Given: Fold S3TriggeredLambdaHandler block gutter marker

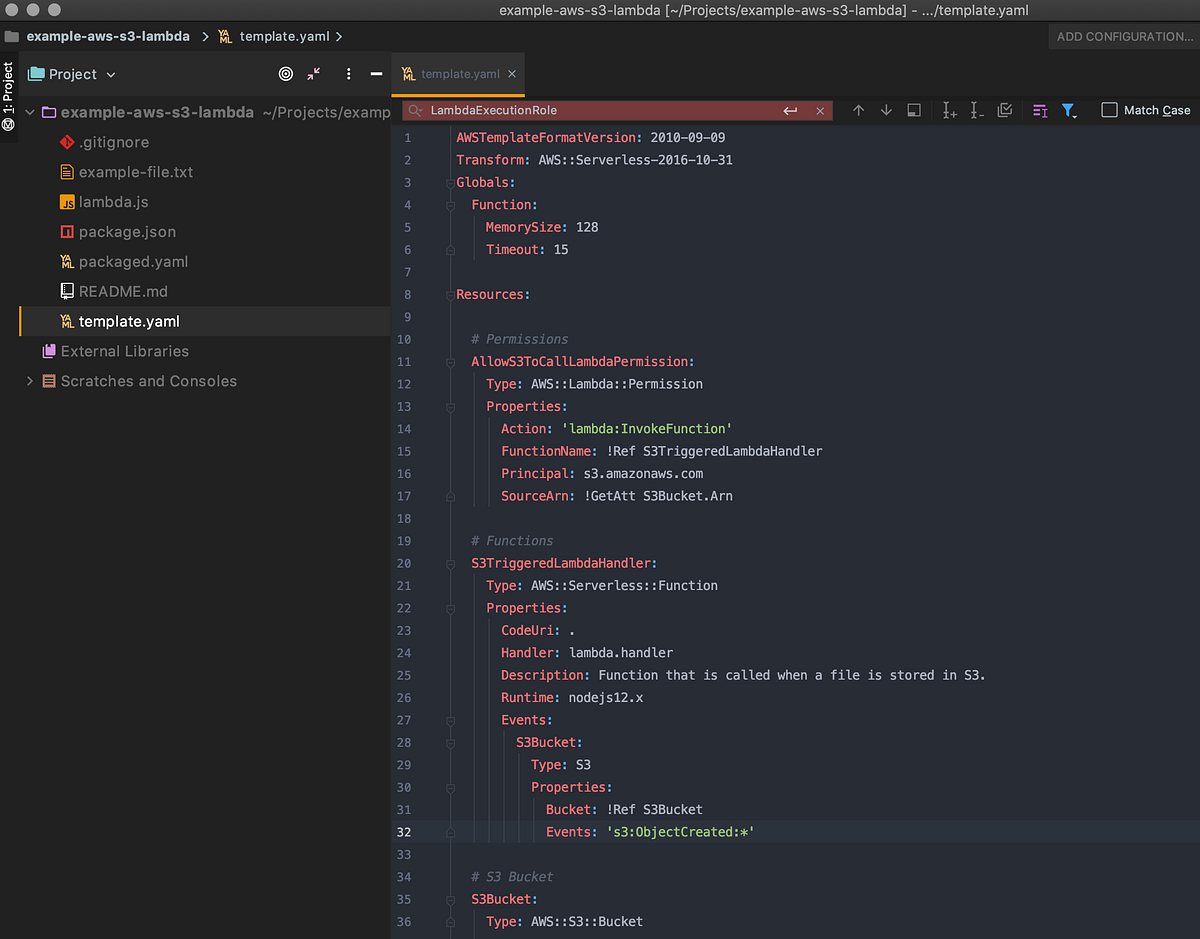Looking at the screenshot, I should [449, 563].
